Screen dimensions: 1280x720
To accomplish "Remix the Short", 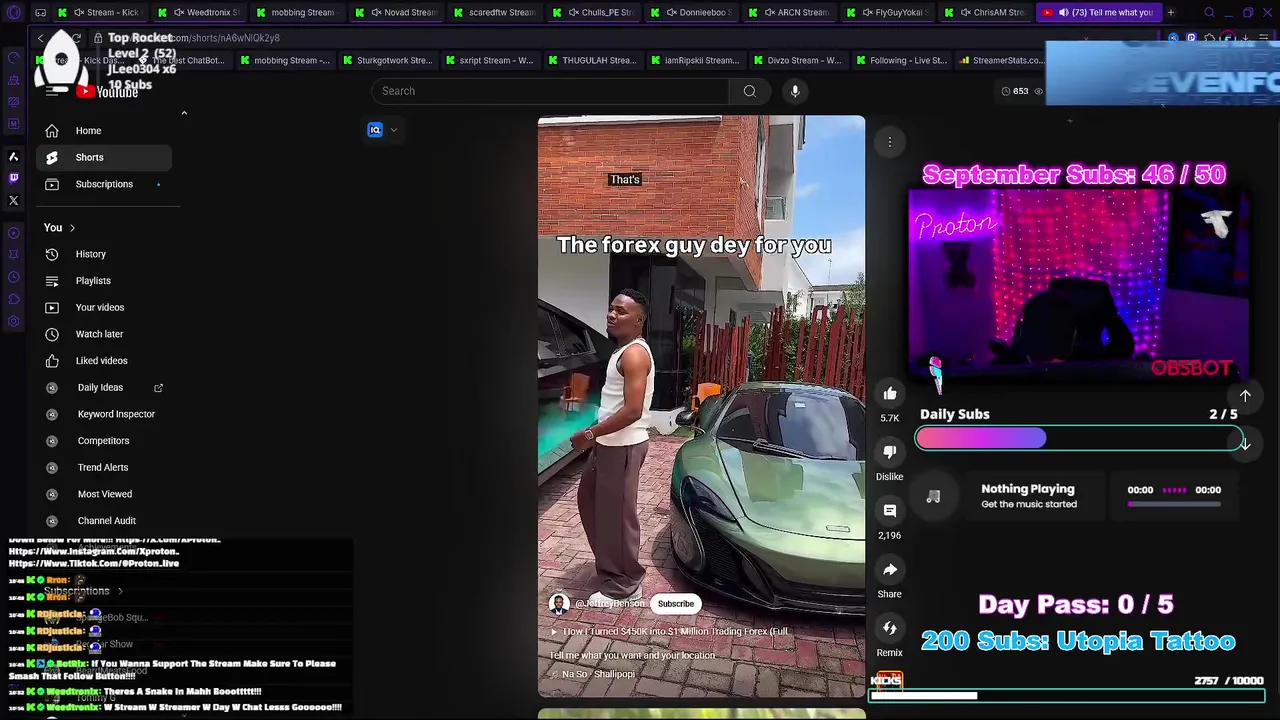I will [890, 628].
